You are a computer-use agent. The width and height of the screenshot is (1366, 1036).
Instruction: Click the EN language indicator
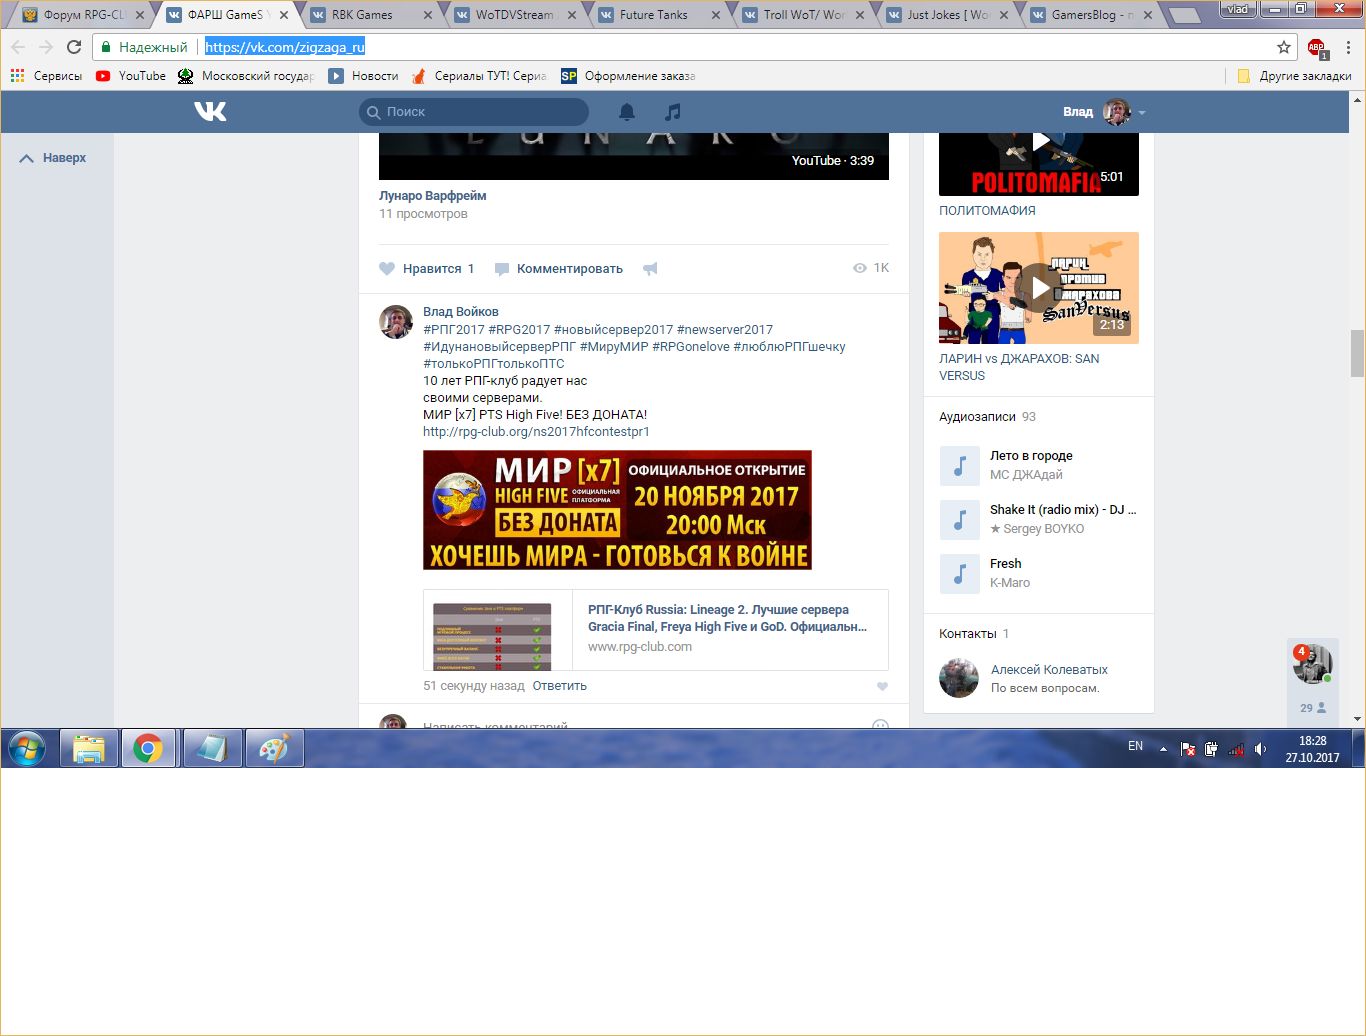pyautogui.click(x=1135, y=746)
